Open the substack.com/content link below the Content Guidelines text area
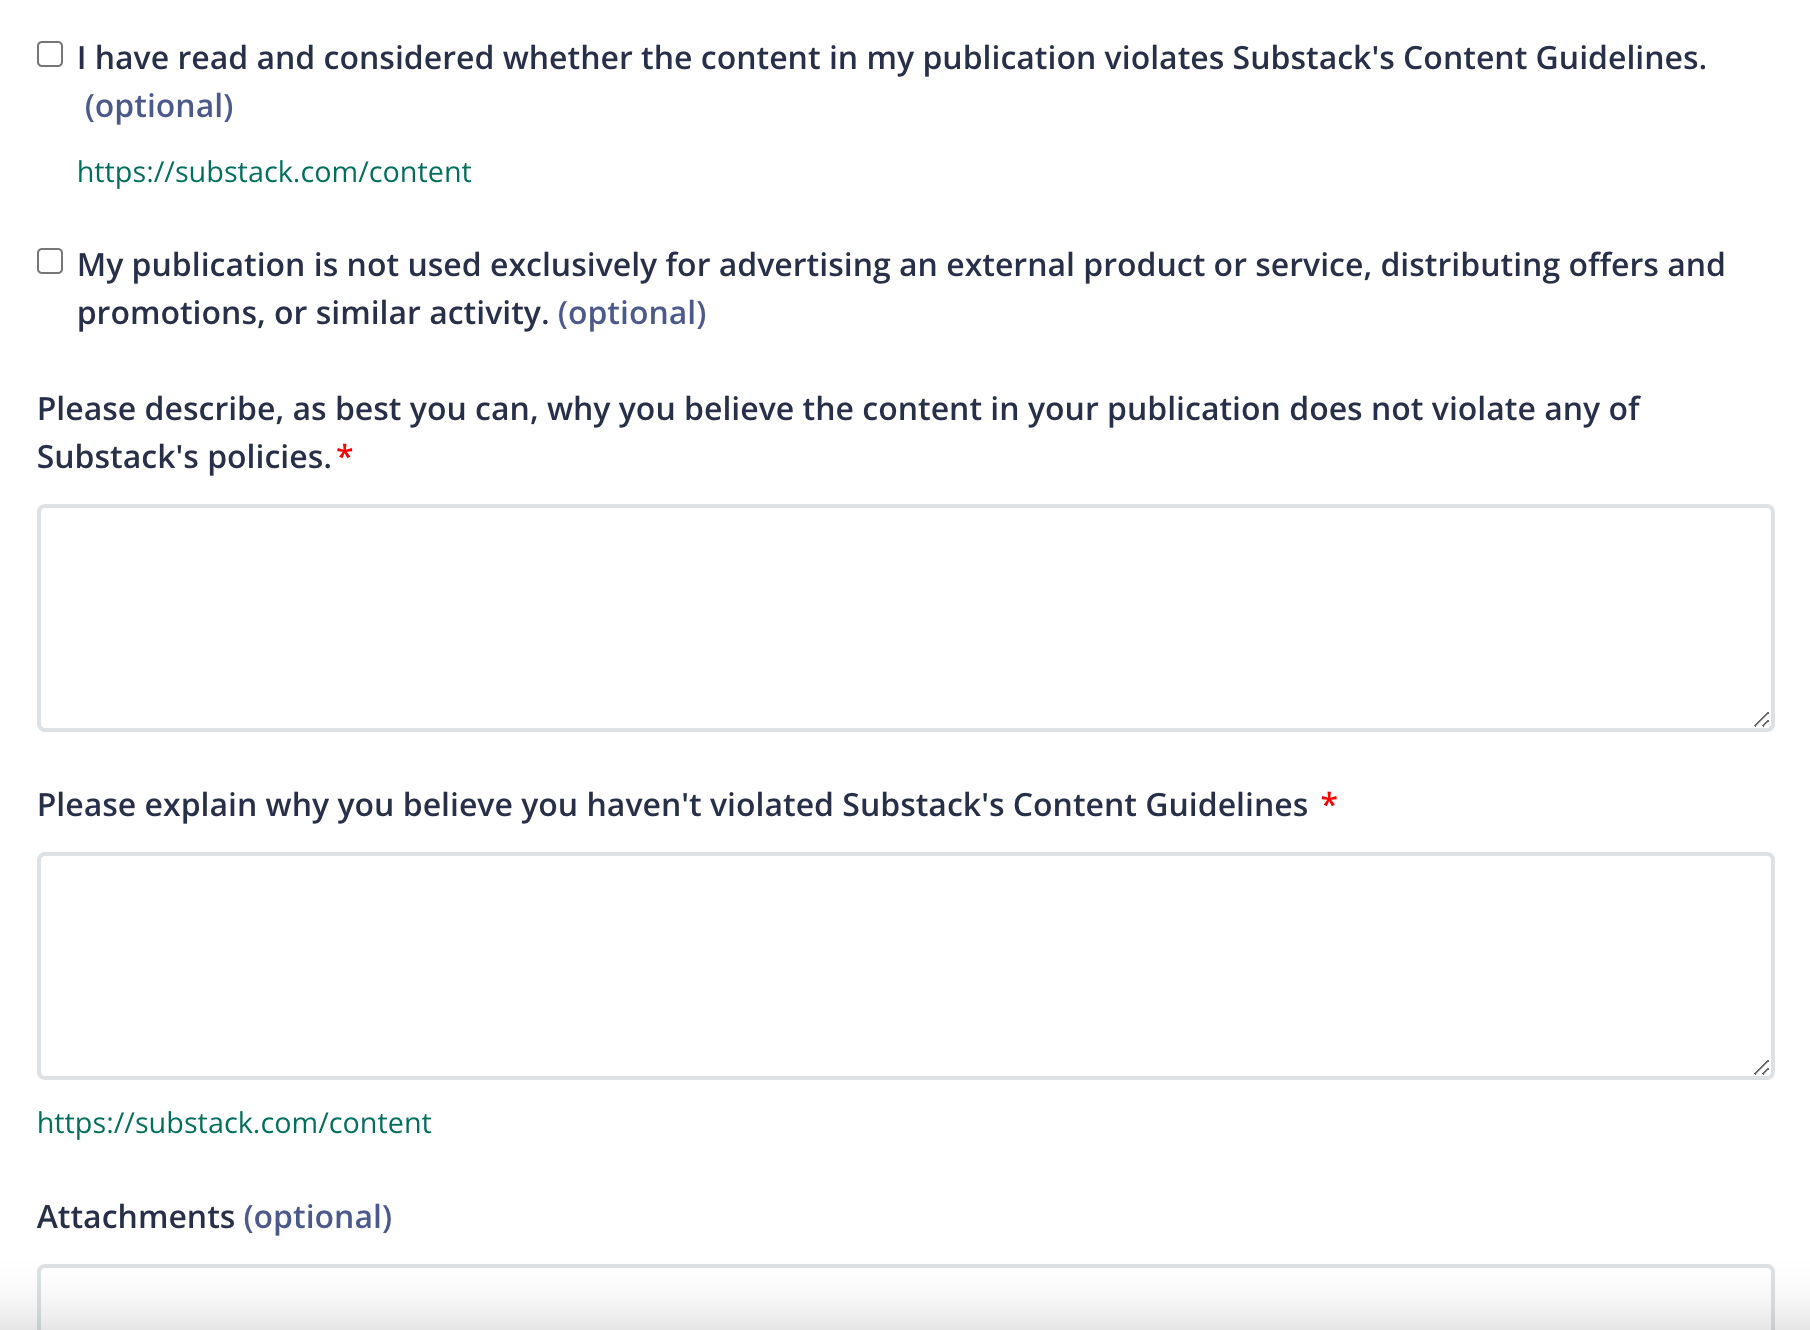 233,1123
